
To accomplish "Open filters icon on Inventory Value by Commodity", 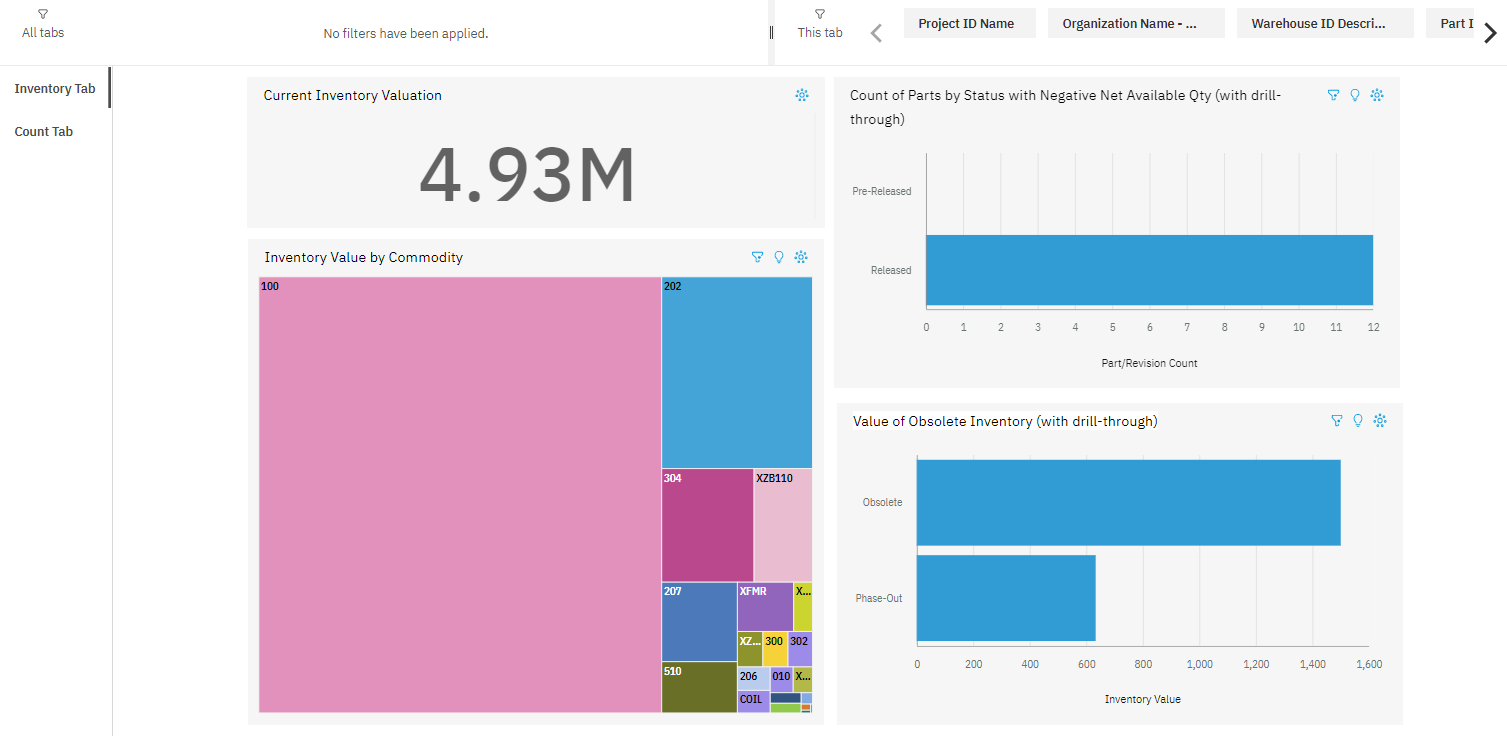I will 757,257.
